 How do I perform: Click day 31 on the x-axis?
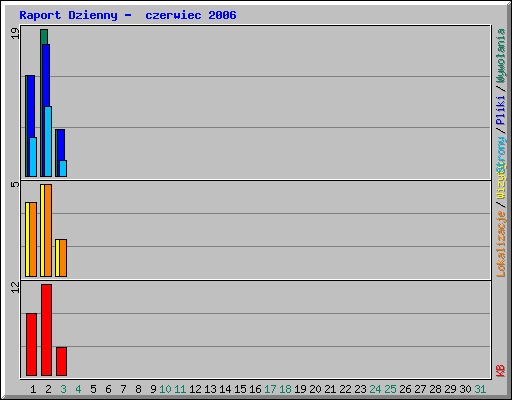pyautogui.click(x=480, y=389)
